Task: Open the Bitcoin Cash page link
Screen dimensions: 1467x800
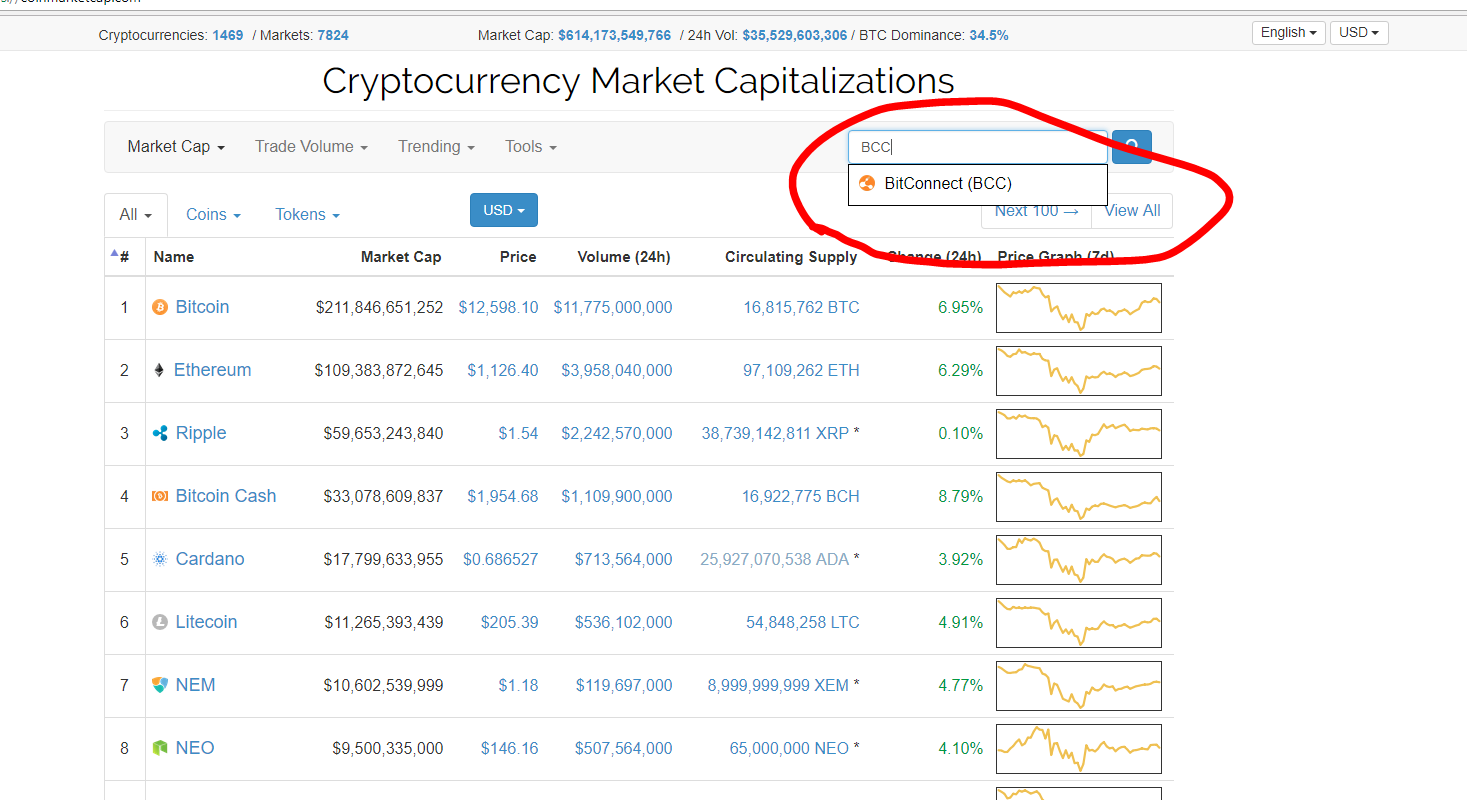Action: [x=226, y=496]
